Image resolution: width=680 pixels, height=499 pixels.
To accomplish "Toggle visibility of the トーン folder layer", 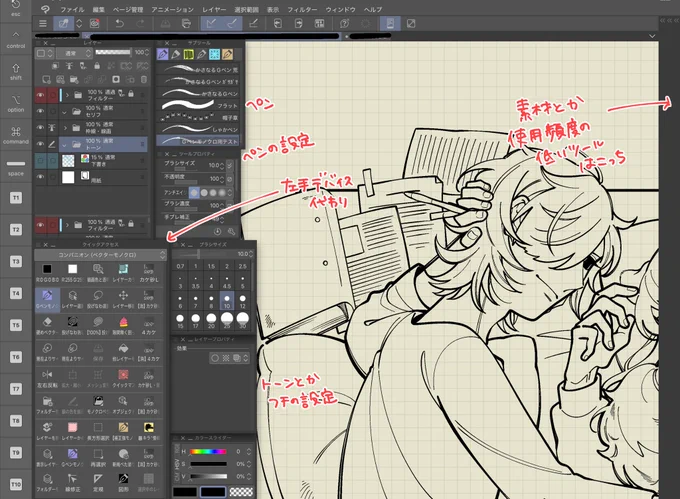I will click(x=40, y=144).
